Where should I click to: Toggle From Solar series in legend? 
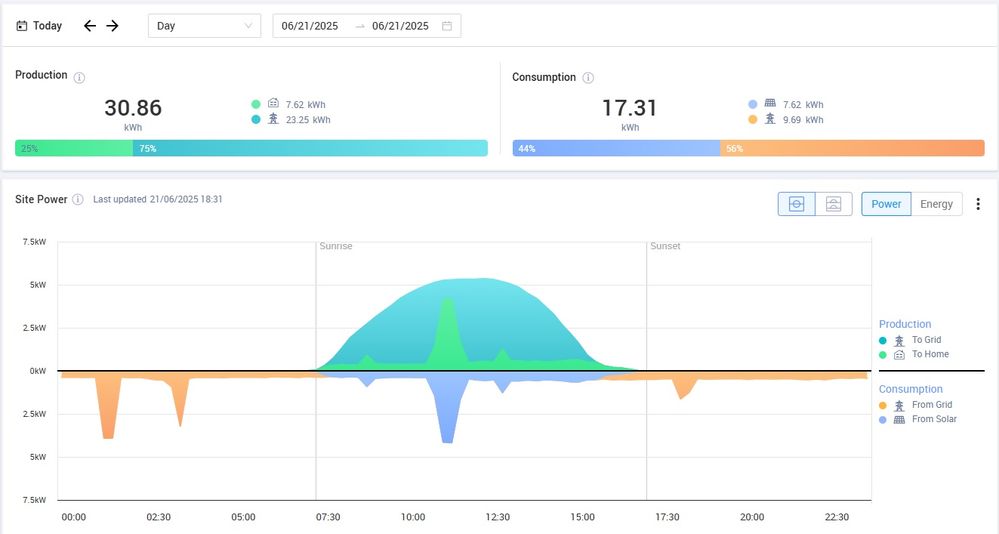[x=933, y=419]
